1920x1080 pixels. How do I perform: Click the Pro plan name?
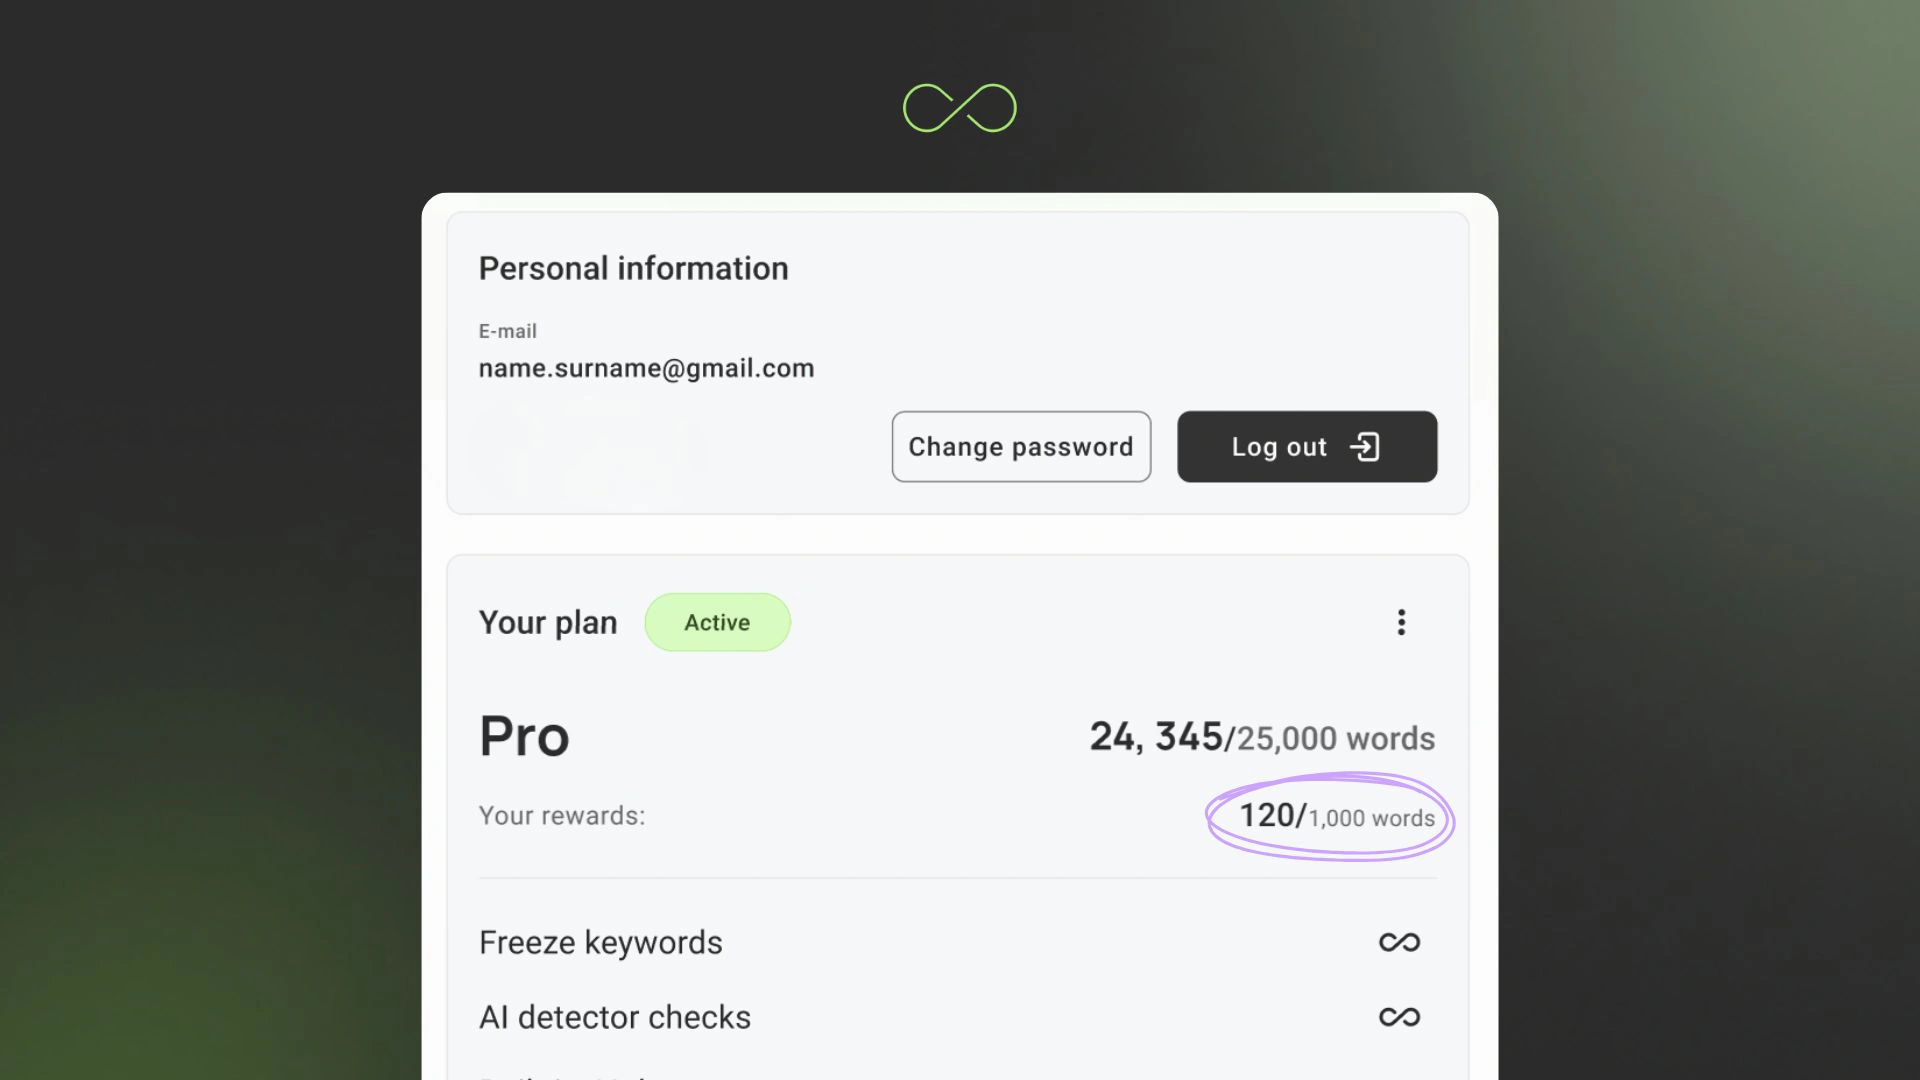(x=524, y=737)
